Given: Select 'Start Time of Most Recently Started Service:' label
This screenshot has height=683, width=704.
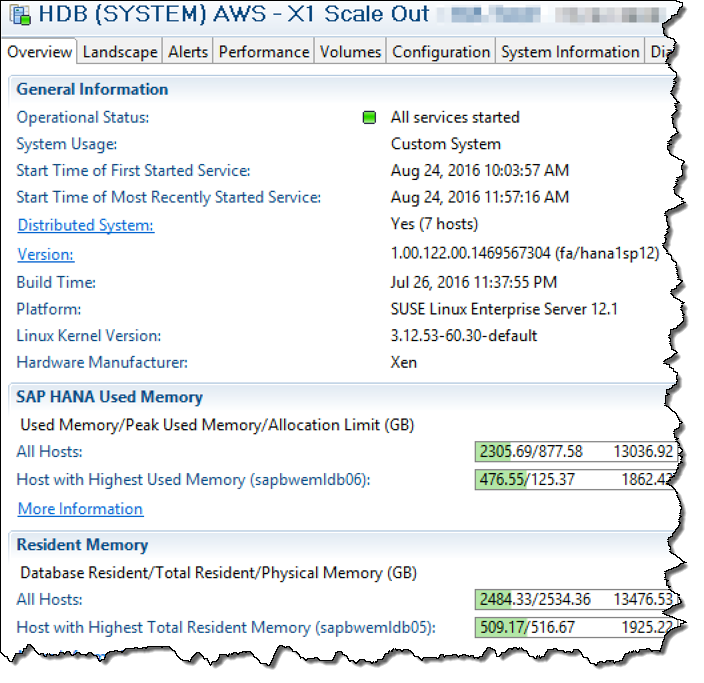Looking at the screenshot, I should [x=168, y=197].
